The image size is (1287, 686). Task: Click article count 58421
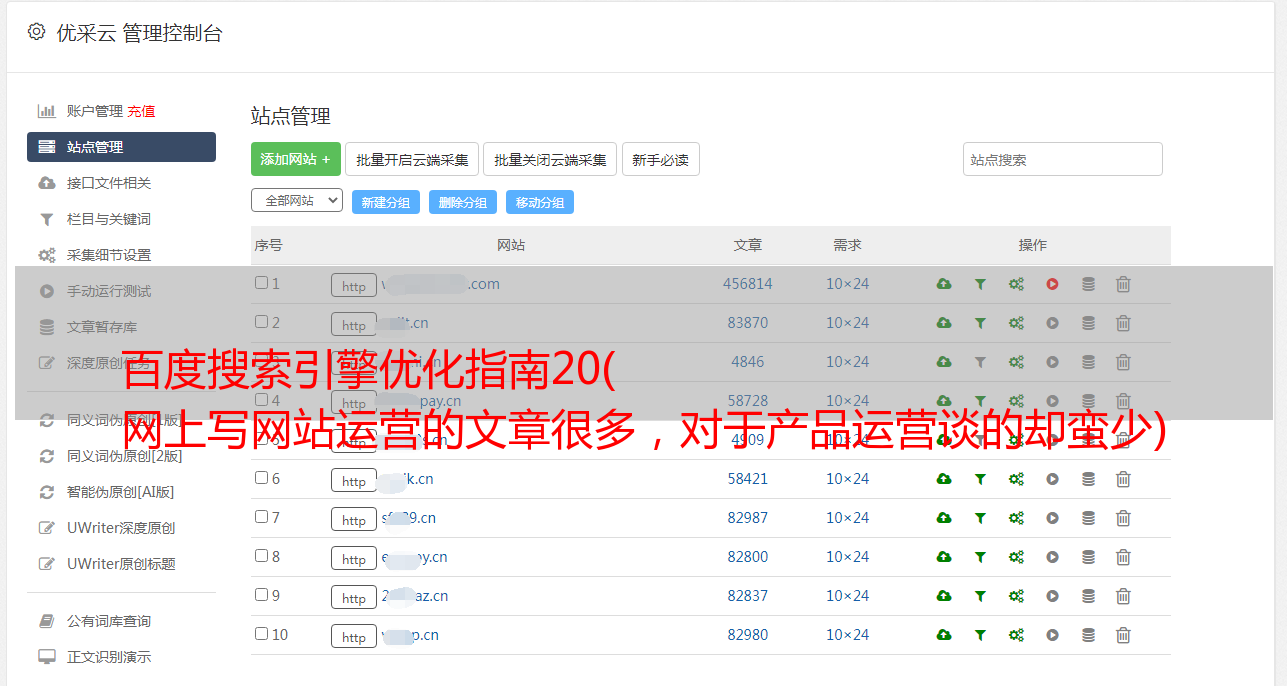[x=748, y=479]
